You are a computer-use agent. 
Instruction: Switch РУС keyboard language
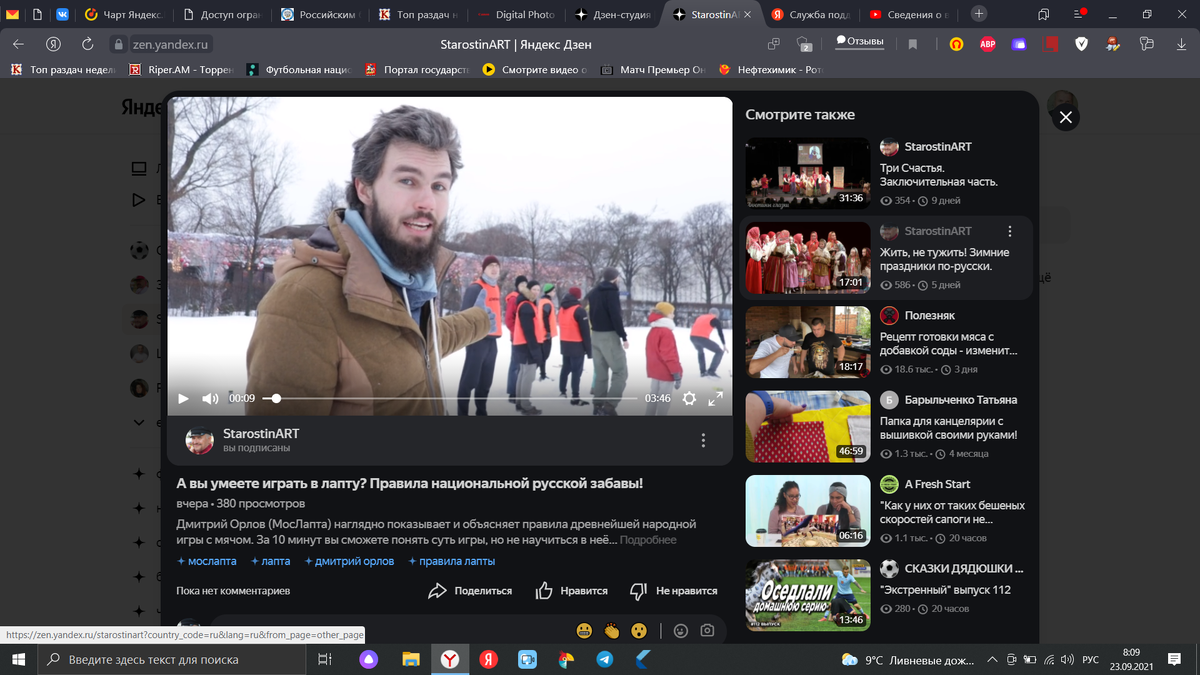click(1091, 659)
